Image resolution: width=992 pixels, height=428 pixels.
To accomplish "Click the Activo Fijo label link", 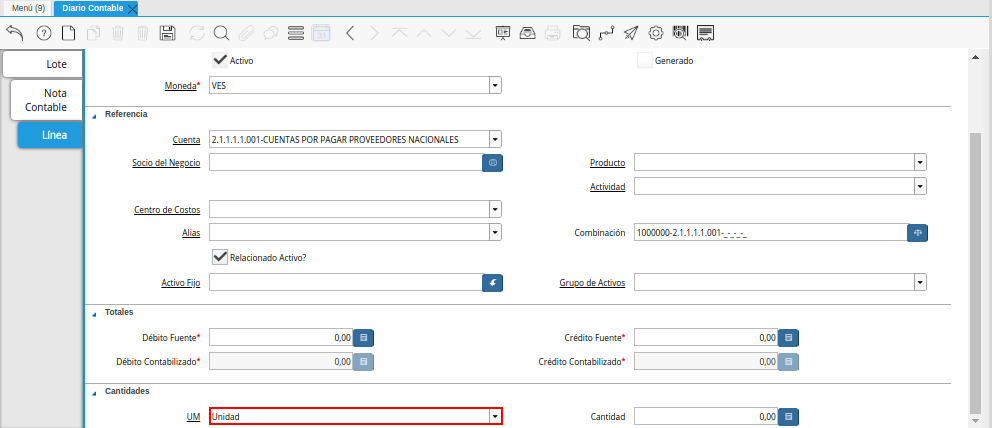I will [x=181, y=283].
